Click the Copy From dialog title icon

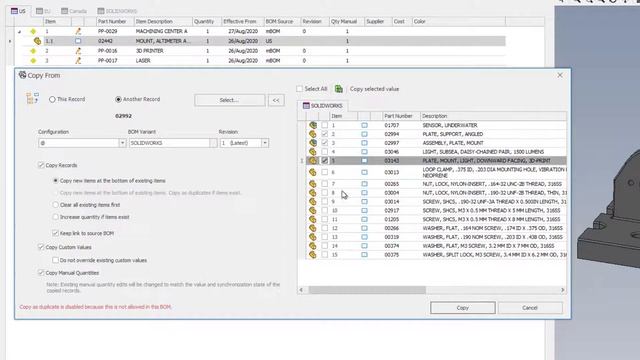tap(22, 75)
